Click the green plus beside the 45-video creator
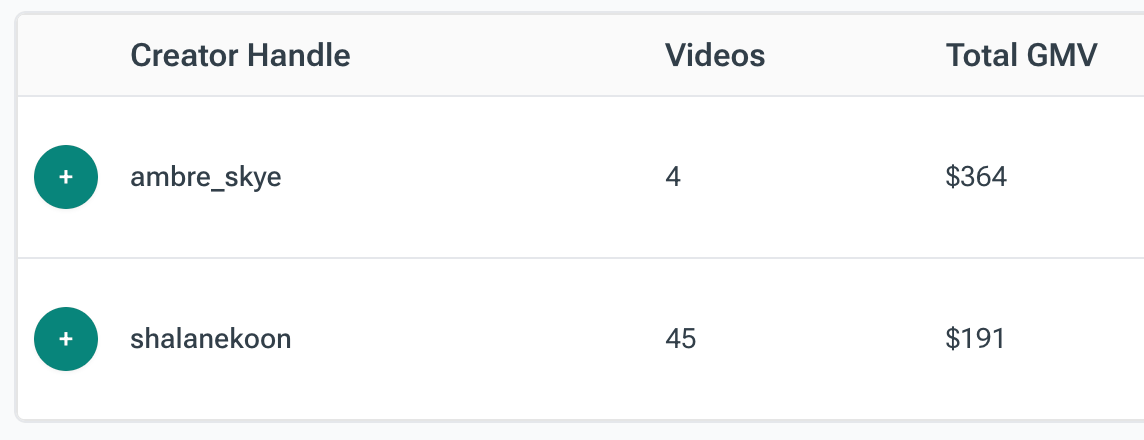The height and width of the screenshot is (440, 1144). pos(66,339)
